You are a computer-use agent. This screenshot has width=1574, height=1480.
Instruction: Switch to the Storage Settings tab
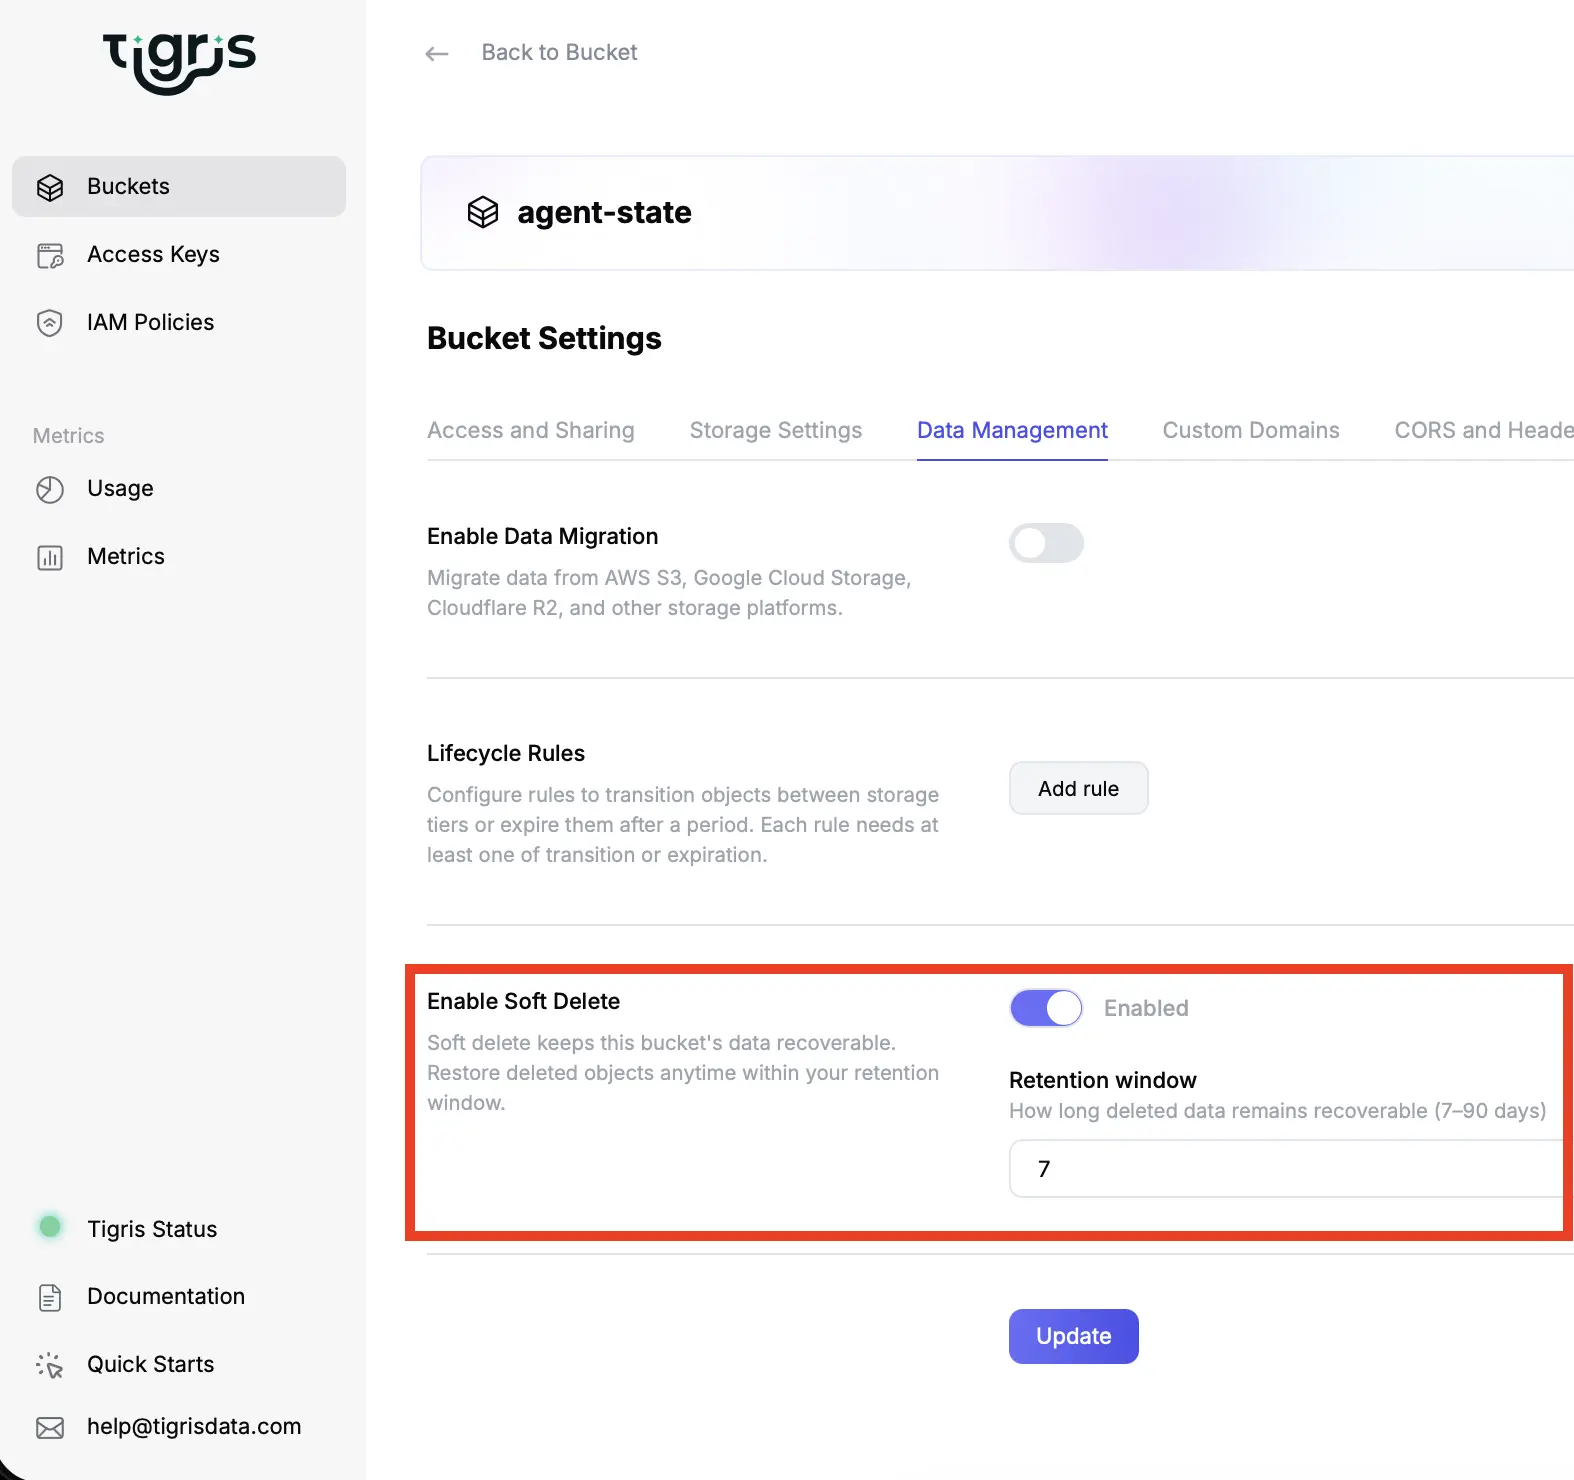pyautogui.click(x=776, y=430)
